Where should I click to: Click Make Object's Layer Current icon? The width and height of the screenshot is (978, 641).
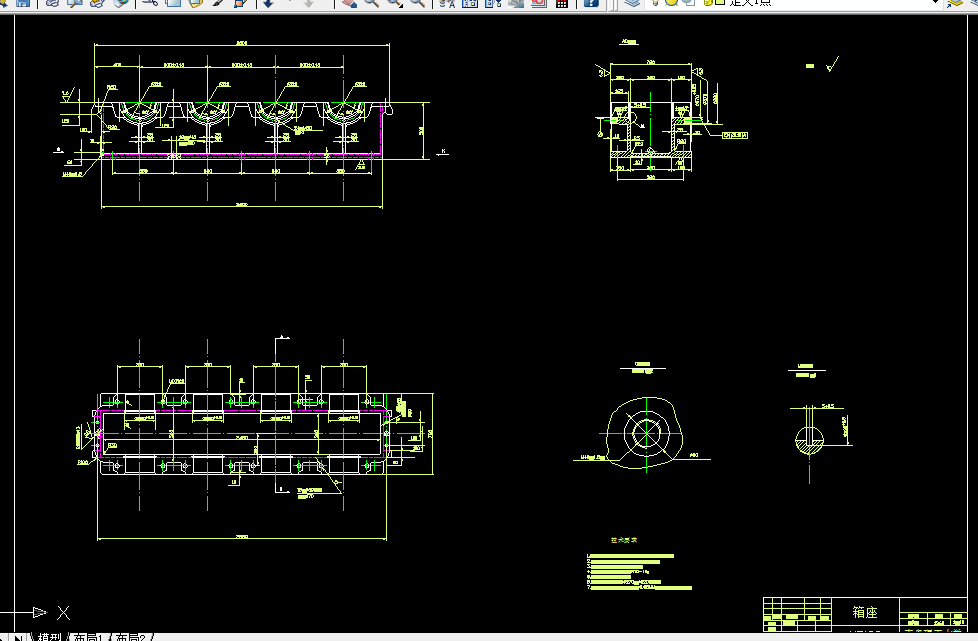coord(955,2)
